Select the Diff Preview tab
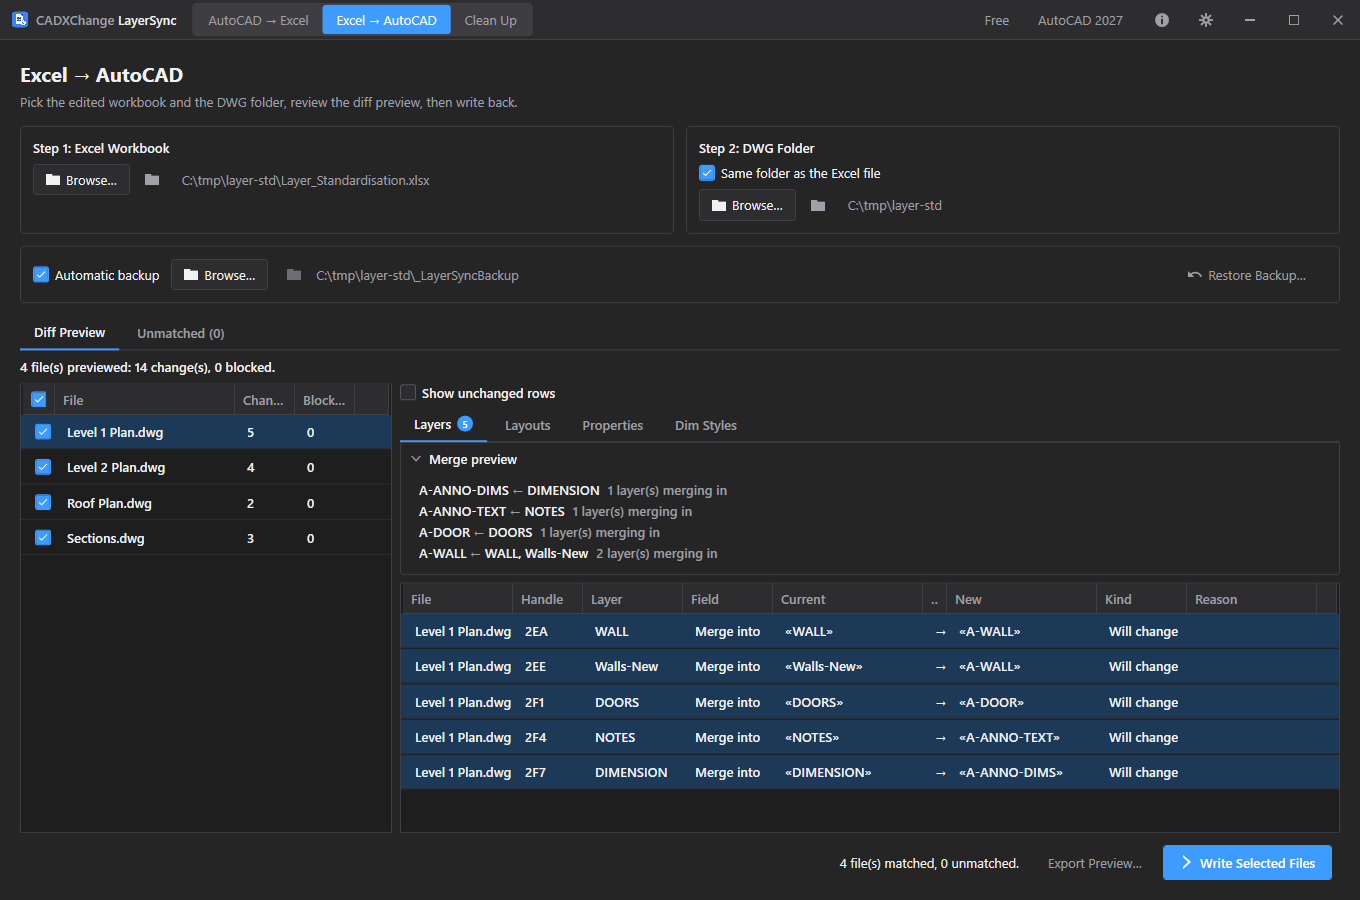Image resolution: width=1360 pixels, height=900 pixels. click(x=69, y=333)
